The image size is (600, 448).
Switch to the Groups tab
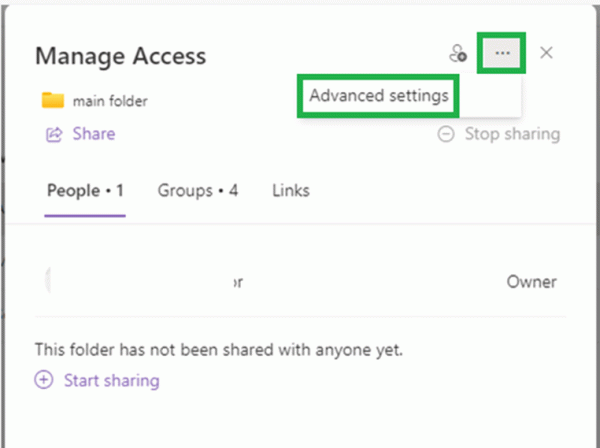tap(197, 190)
